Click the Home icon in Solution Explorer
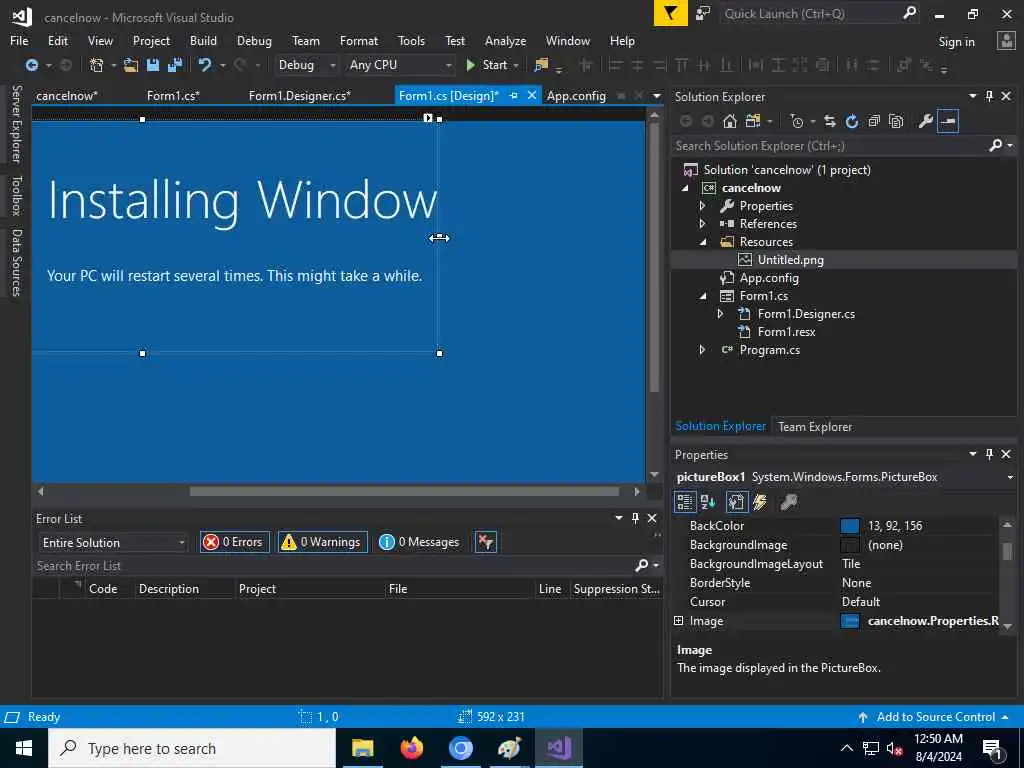This screenshot has width=1024, height=768. [x=730, y=121]
